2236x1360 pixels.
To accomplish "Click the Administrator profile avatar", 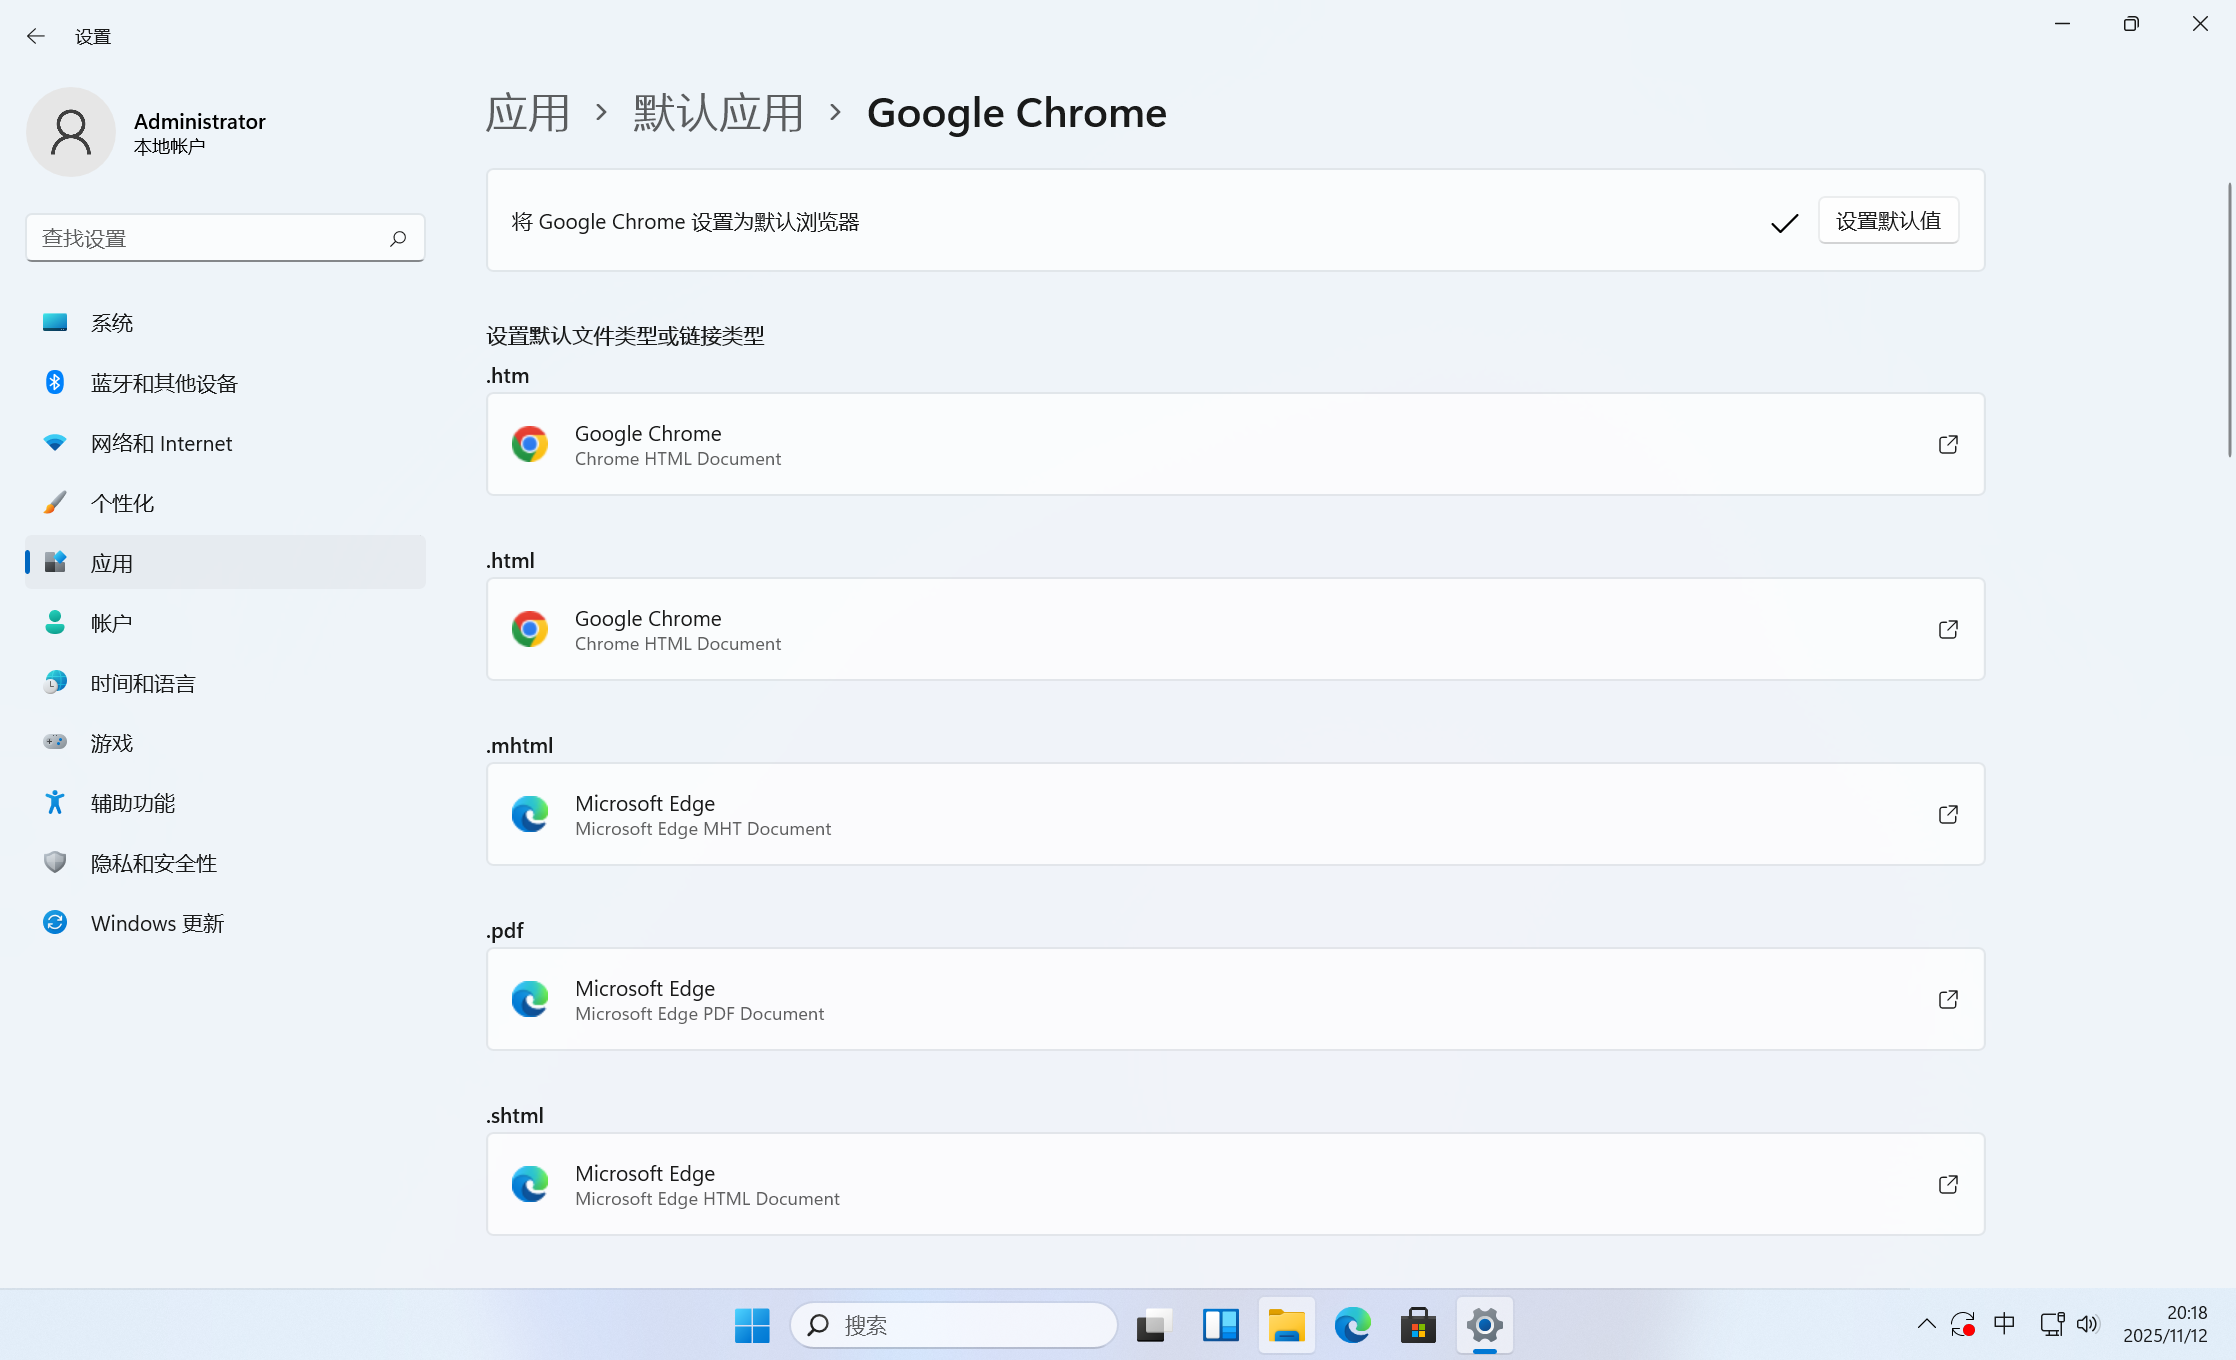I will coord(71,132).
